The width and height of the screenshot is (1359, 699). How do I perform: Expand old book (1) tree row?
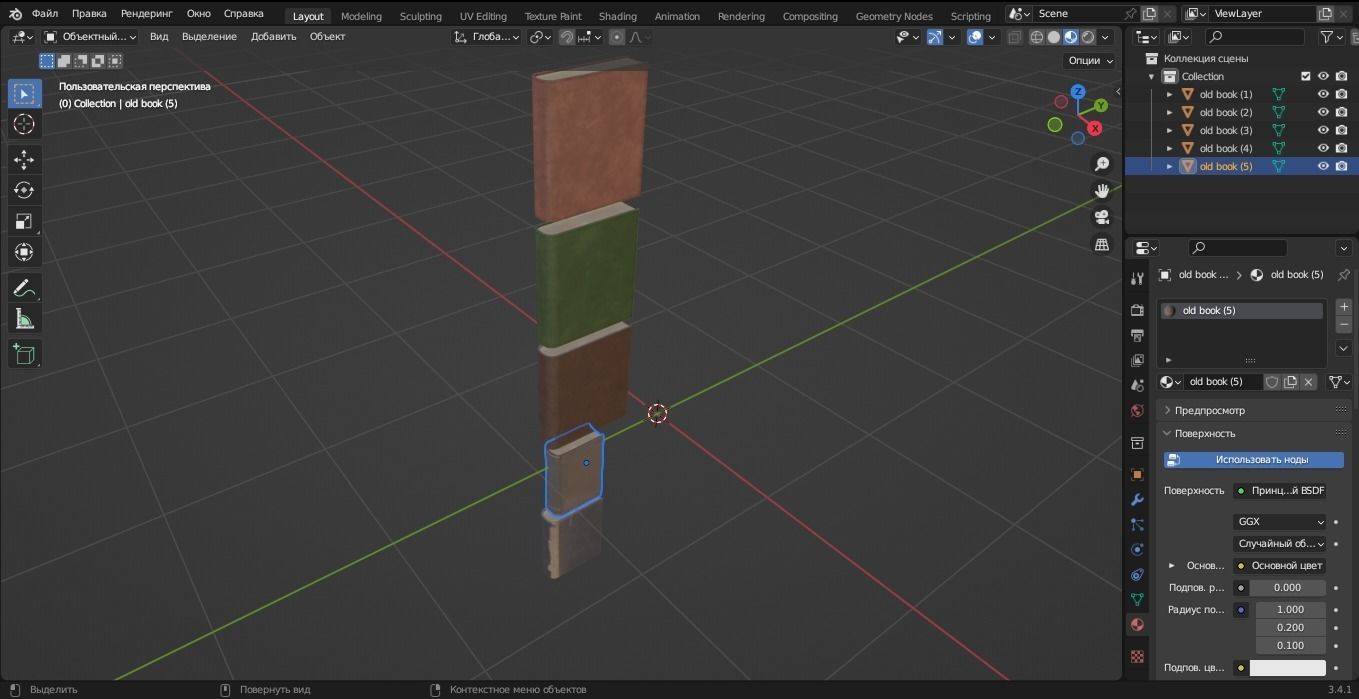click(x=1169, y=94)
